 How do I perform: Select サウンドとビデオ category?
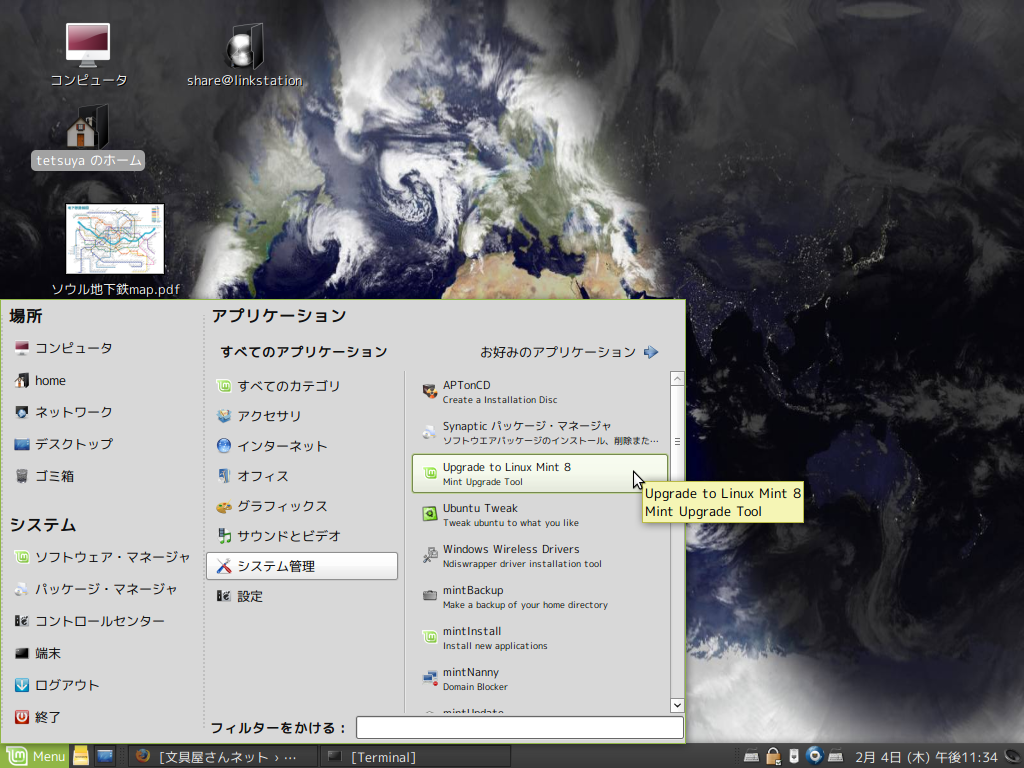(302, 536)
